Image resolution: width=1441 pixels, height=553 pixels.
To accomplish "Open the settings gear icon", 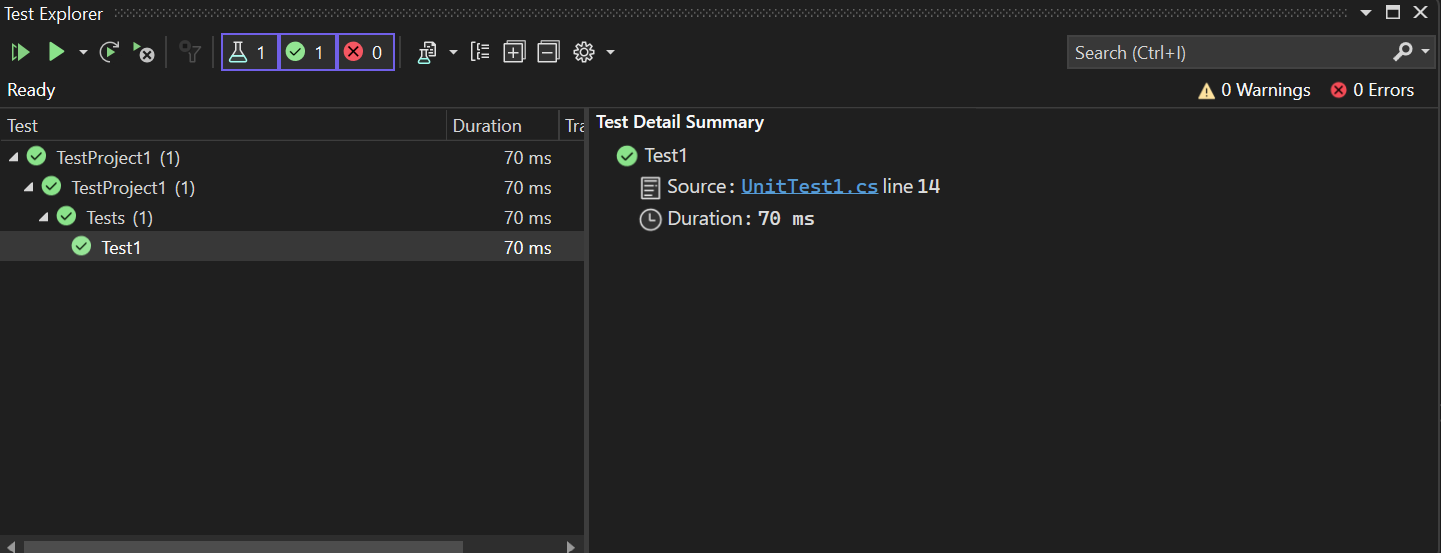I will pos(584,52).
